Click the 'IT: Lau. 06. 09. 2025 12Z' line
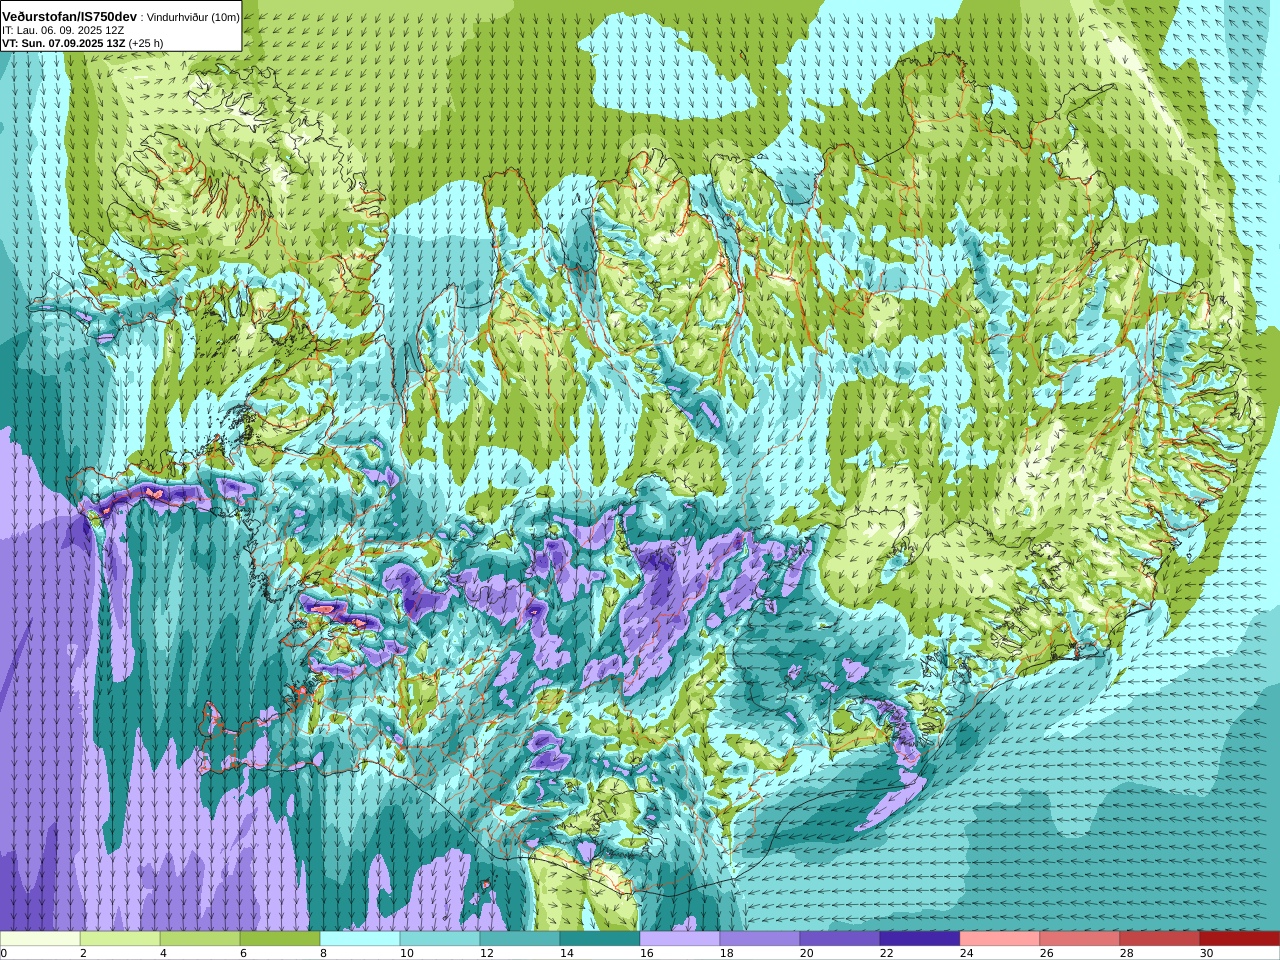 pos(63,30)
